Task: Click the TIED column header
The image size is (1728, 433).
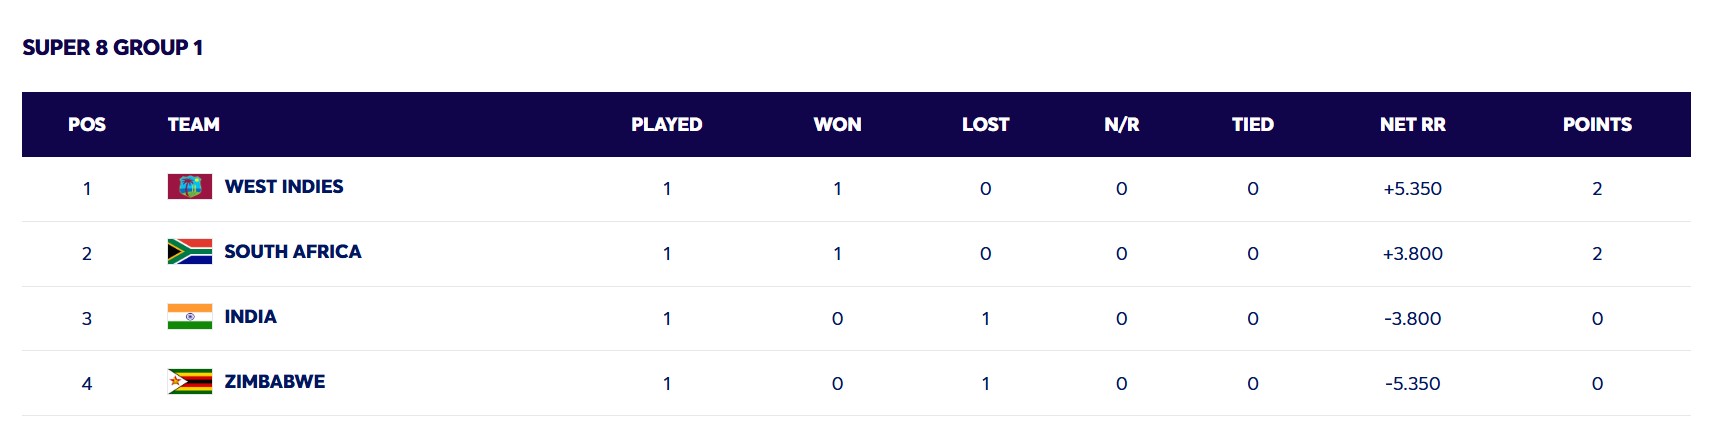Action: point(1253,125)
